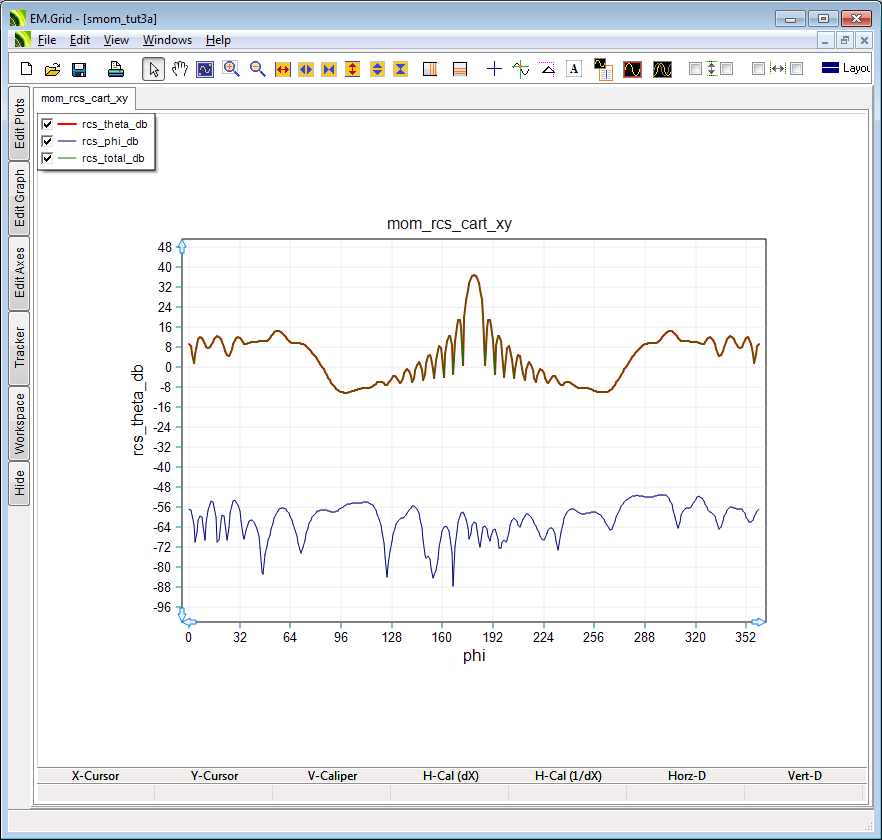882x840 pixels.
Task: Select the zoom out magnifier tool
Action: 257,69
